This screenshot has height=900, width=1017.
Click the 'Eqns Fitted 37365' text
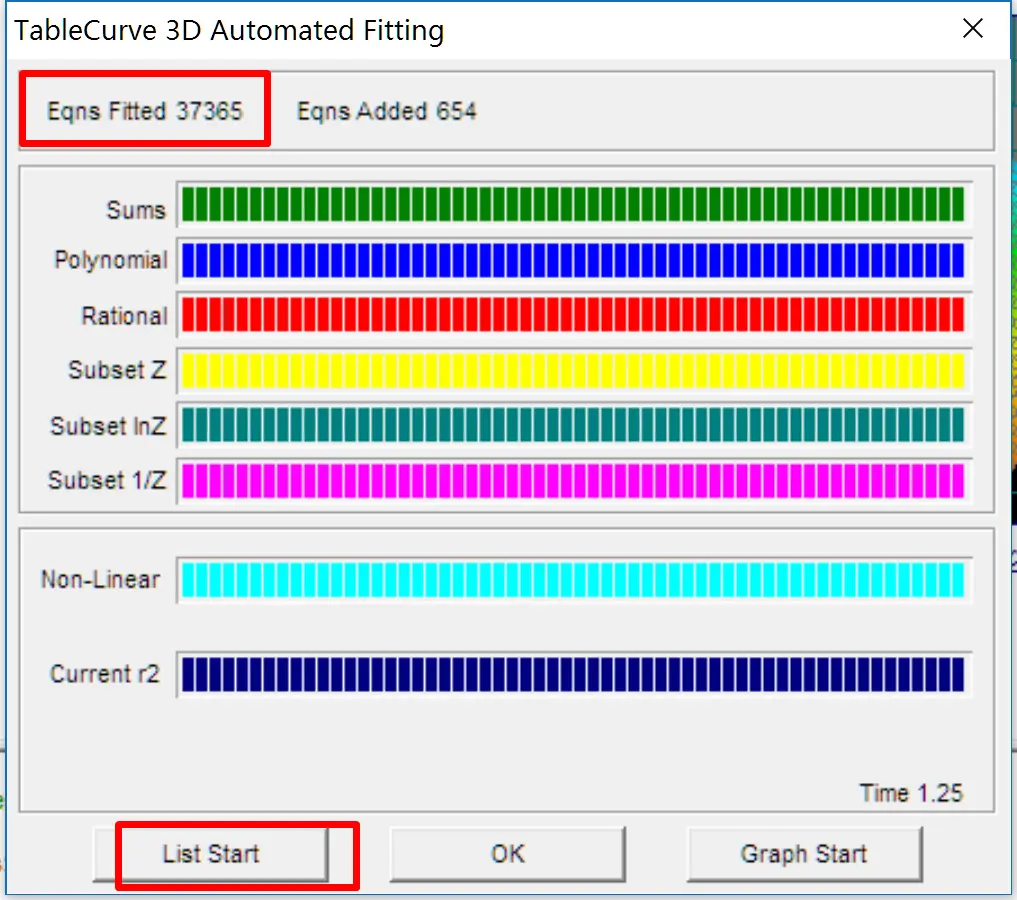click(145, 112)
